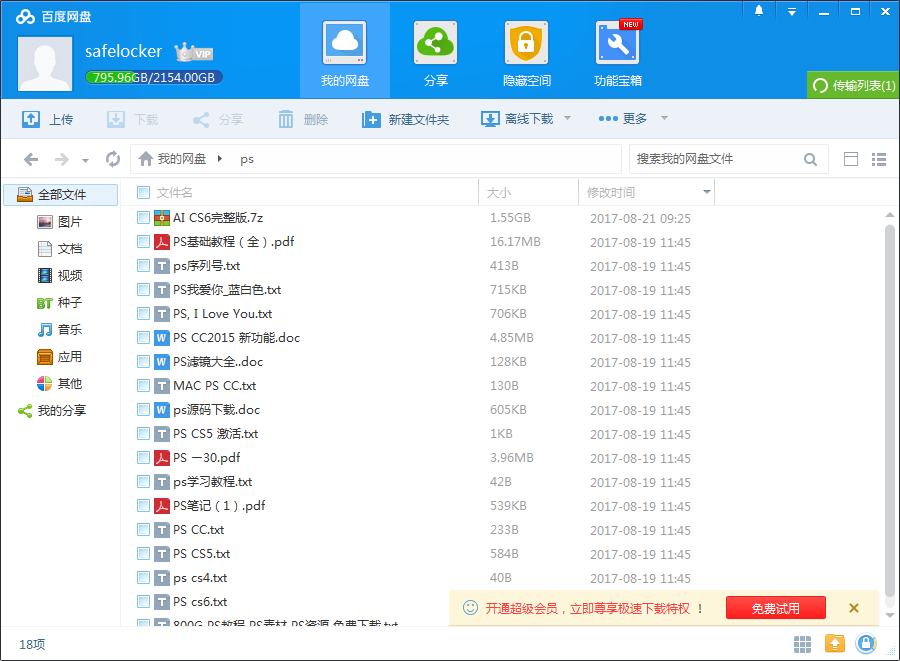
Task: Click the user avatar picture
Action: 45,63
